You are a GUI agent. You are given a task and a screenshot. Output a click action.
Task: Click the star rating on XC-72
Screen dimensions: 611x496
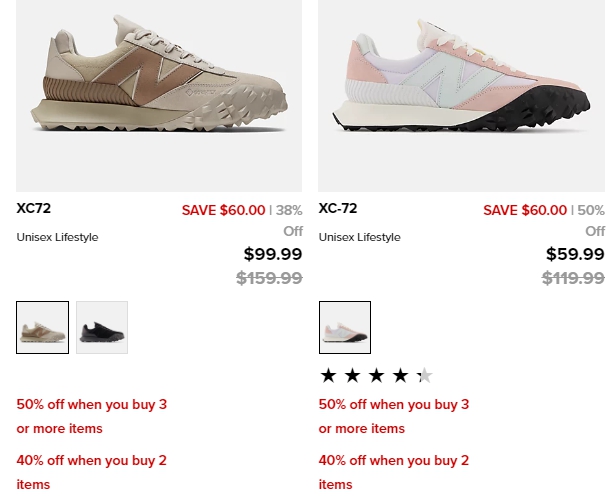point(376,376)
